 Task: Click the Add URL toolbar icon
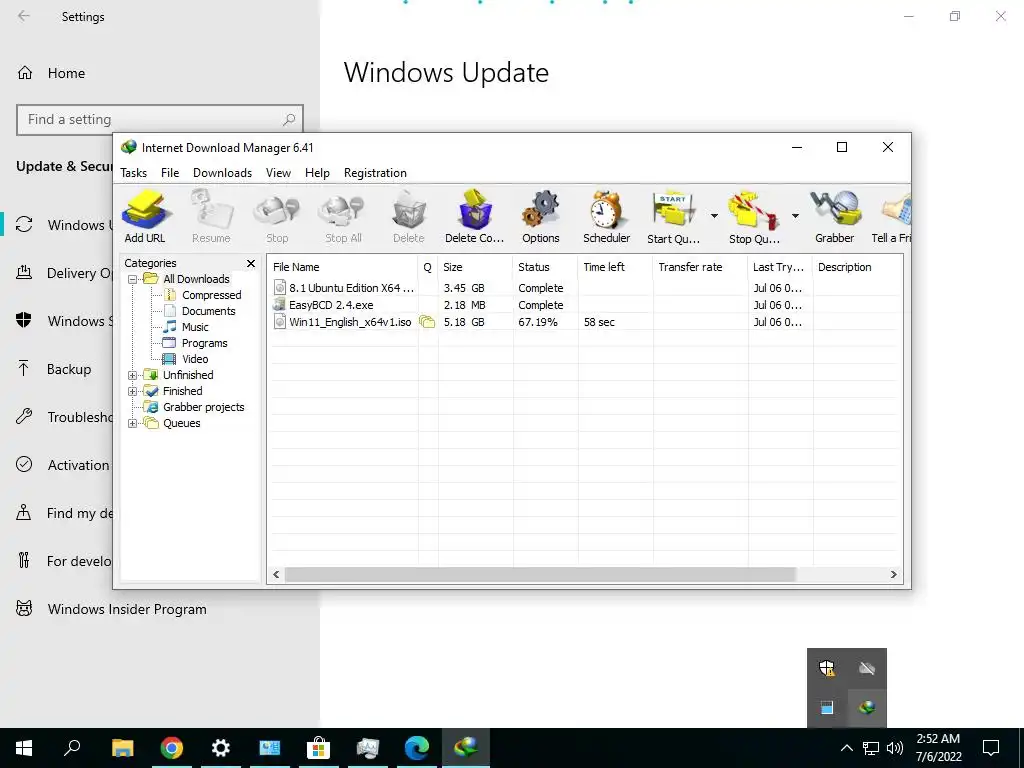coord(145,217)
